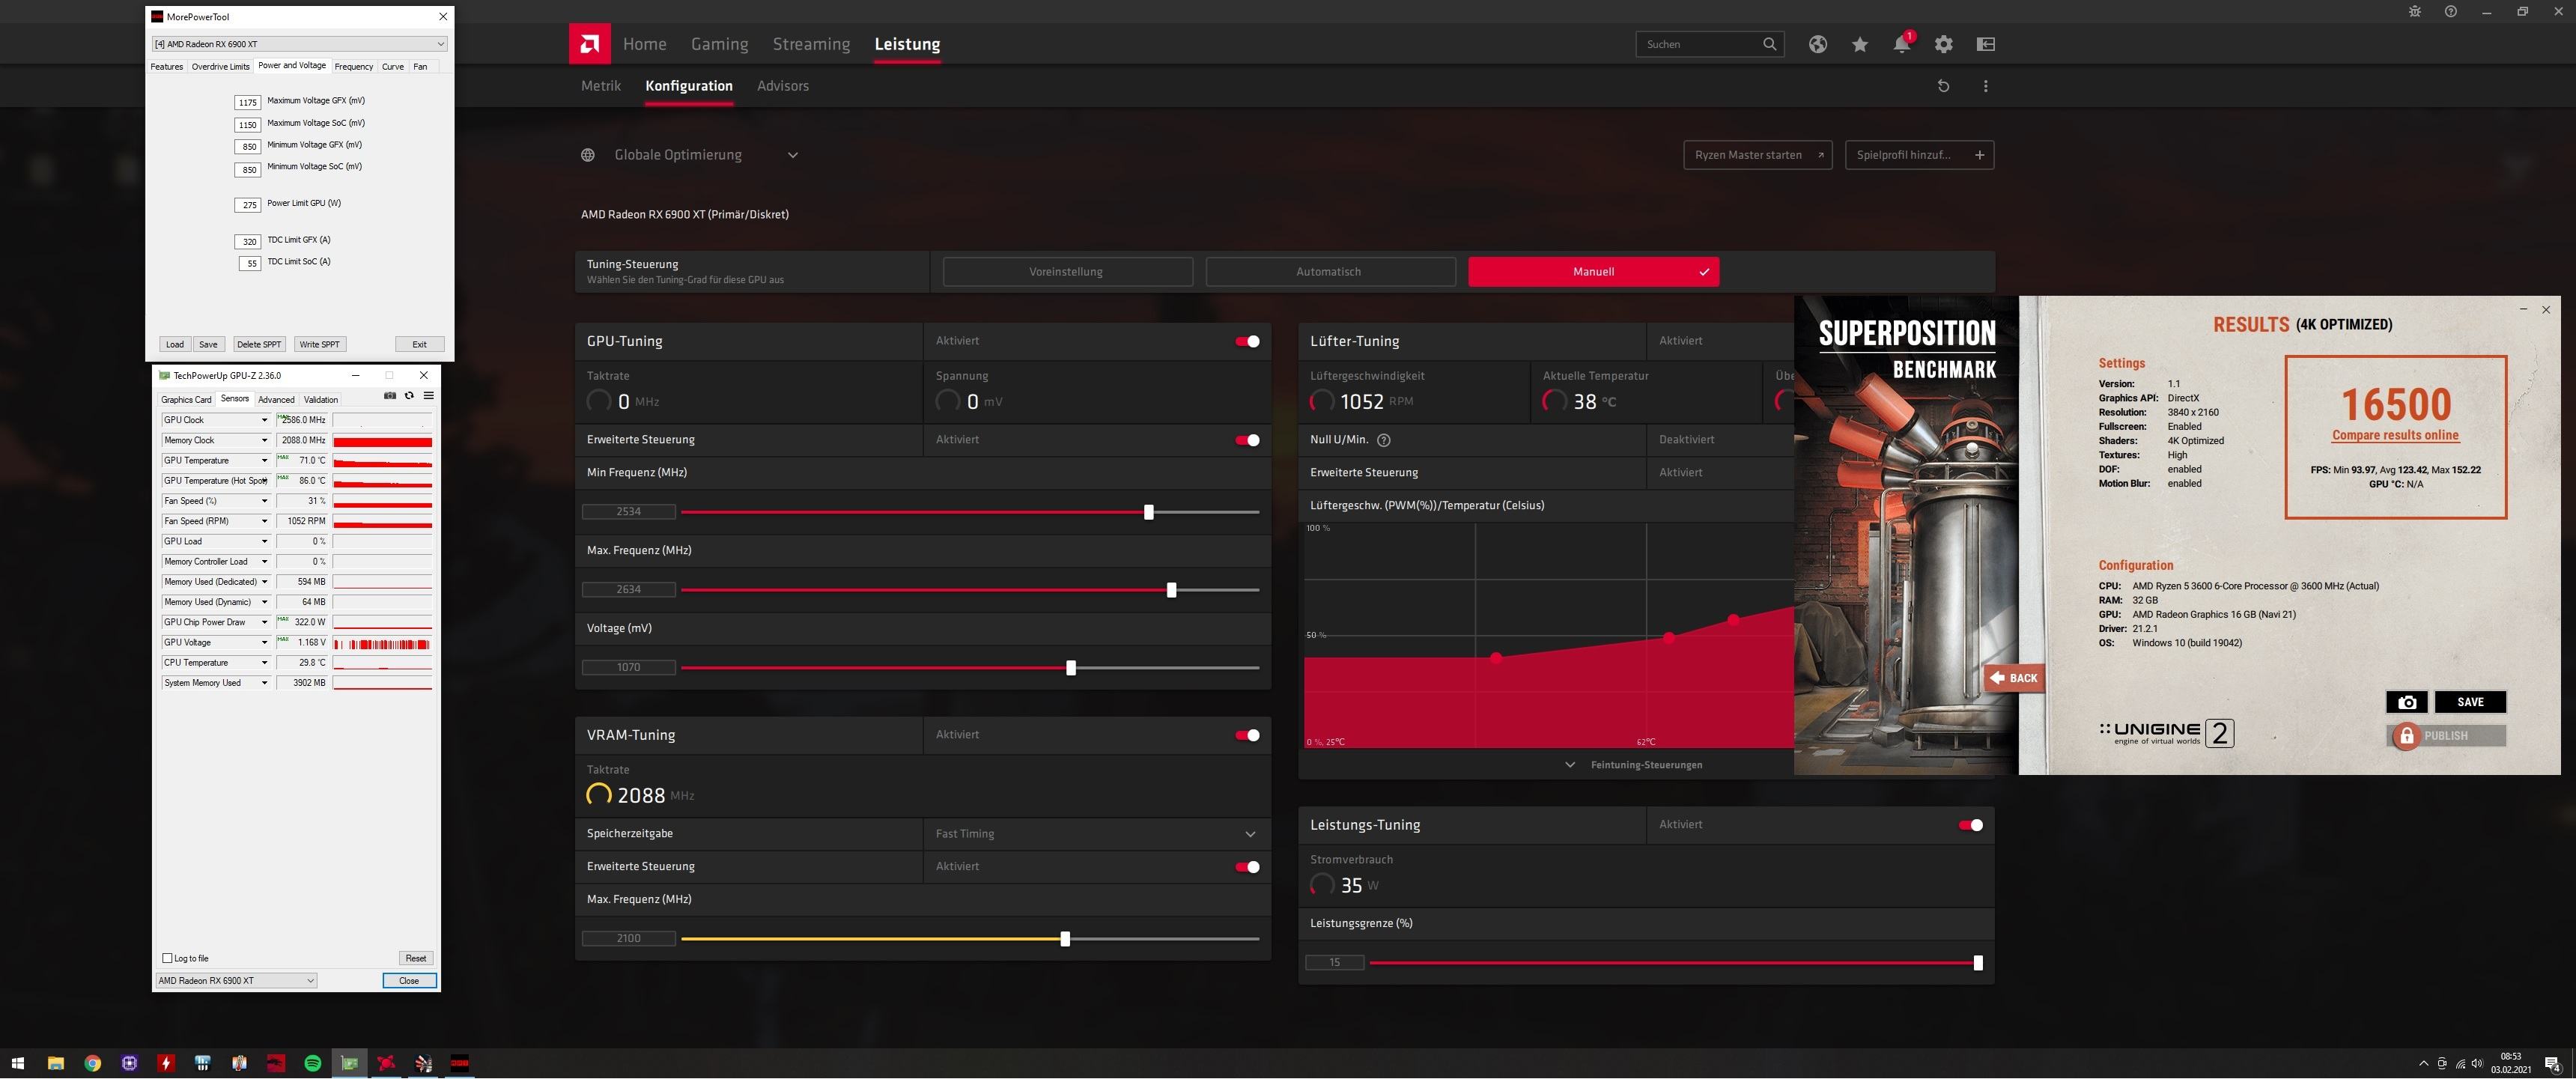Open Spotify from the taskbar
The image size is (2576, 1079).
(x=313, y=1063)
